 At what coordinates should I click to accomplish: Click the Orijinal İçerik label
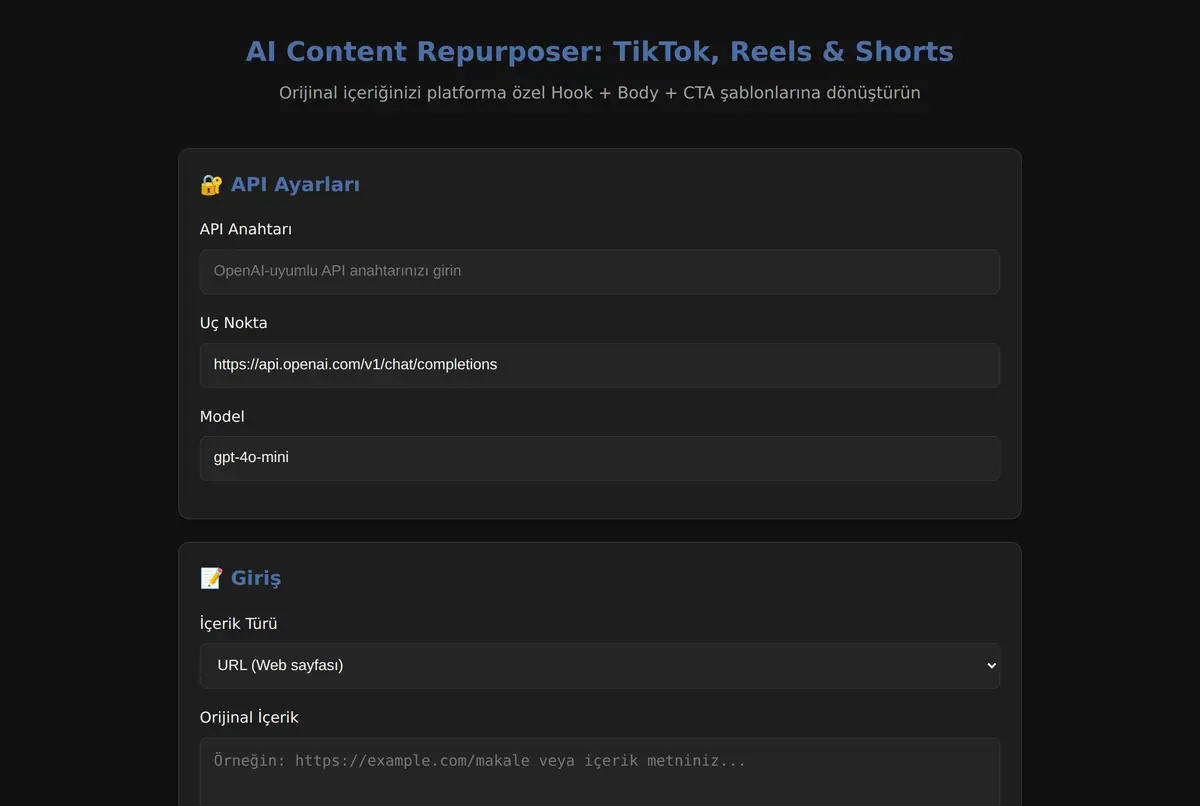coord(249,717)
